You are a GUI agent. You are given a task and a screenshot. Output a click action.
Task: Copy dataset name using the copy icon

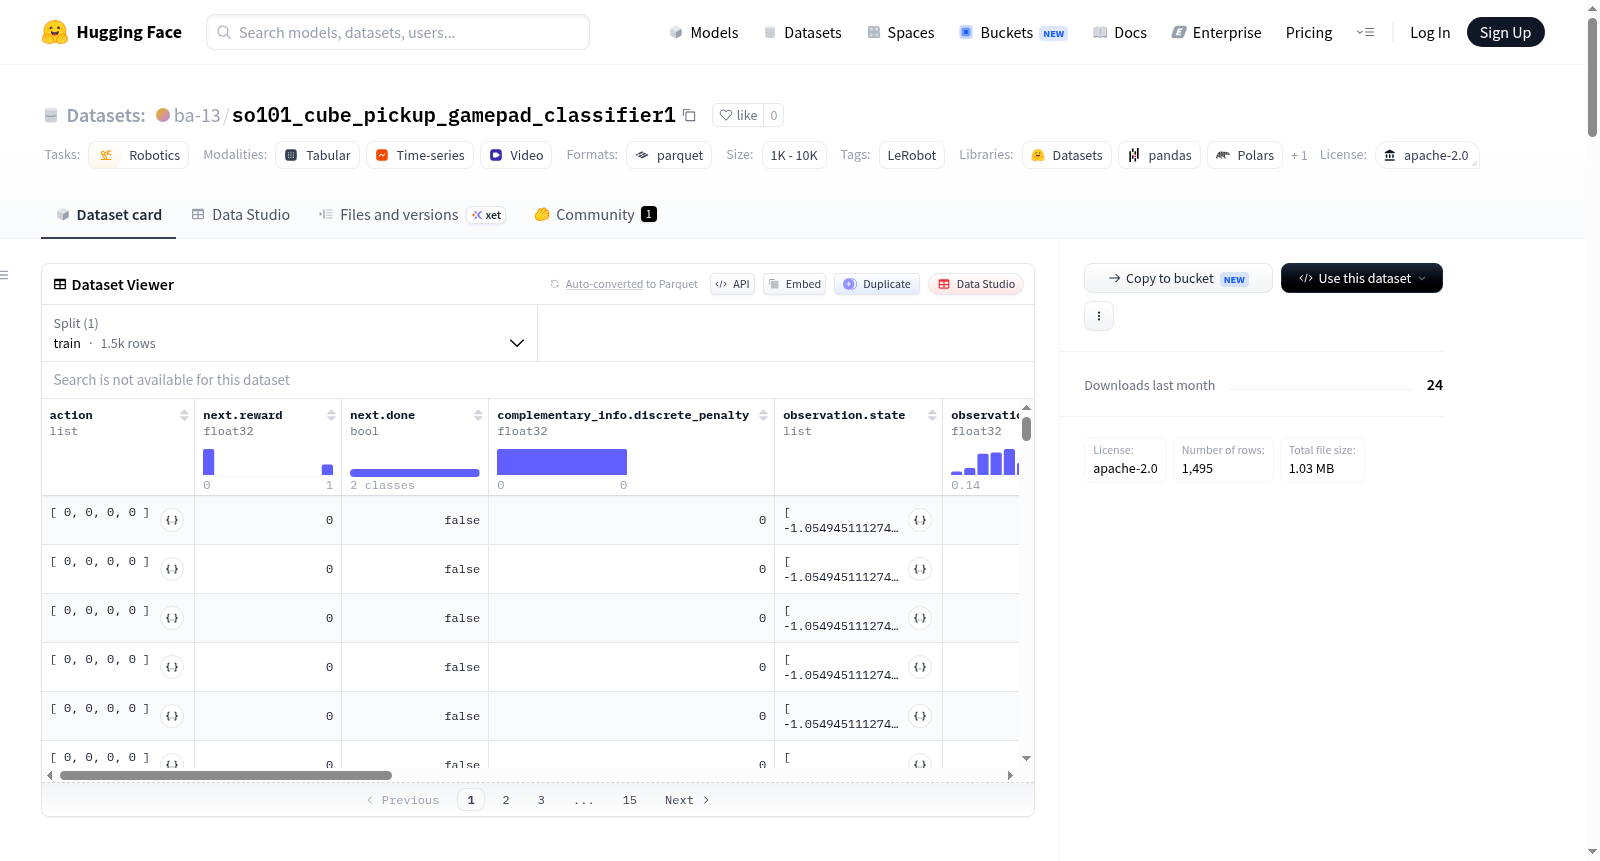(689, 115)
